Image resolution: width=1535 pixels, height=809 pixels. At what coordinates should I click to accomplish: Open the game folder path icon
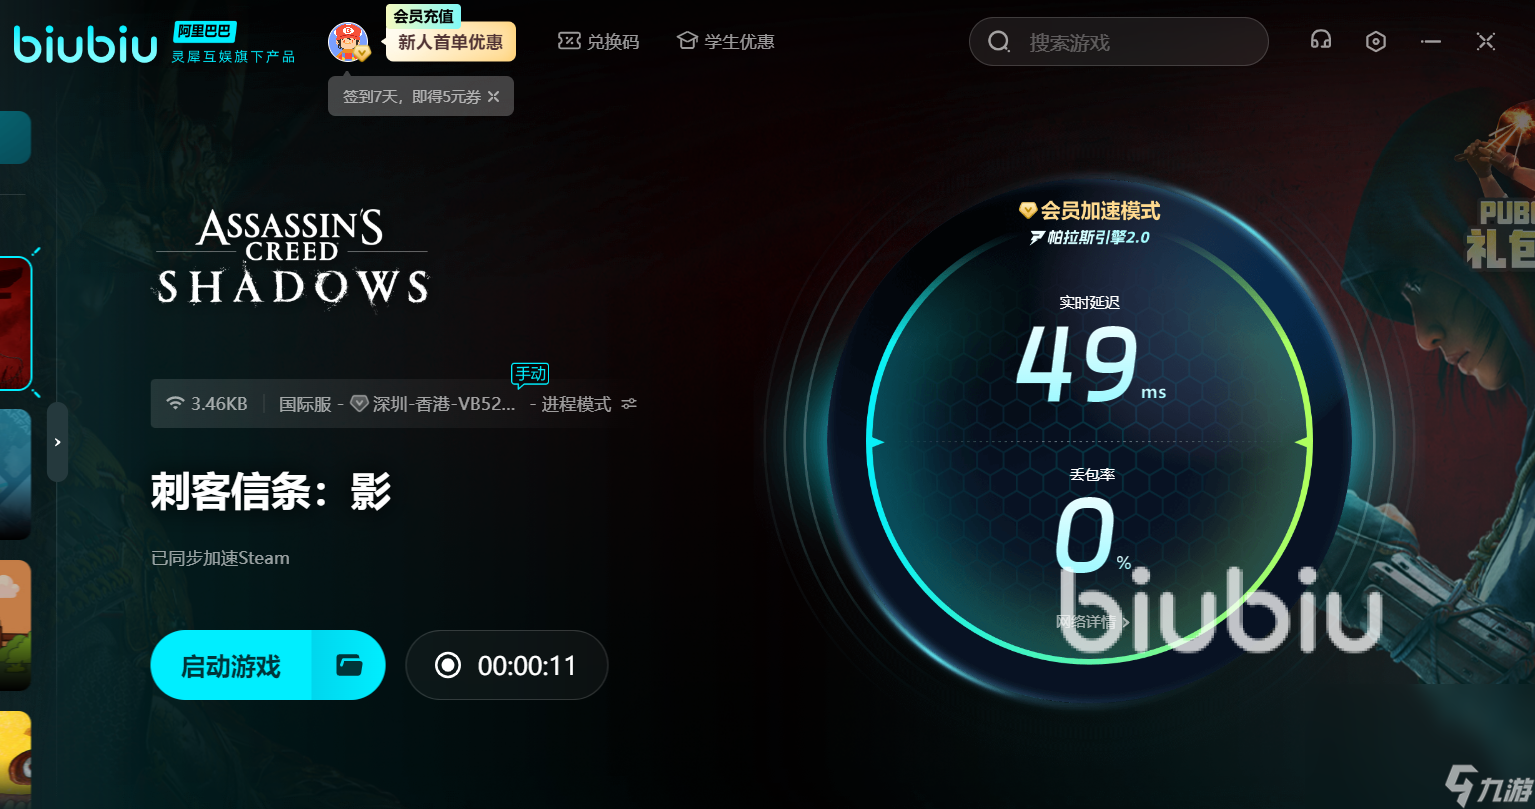349,665
